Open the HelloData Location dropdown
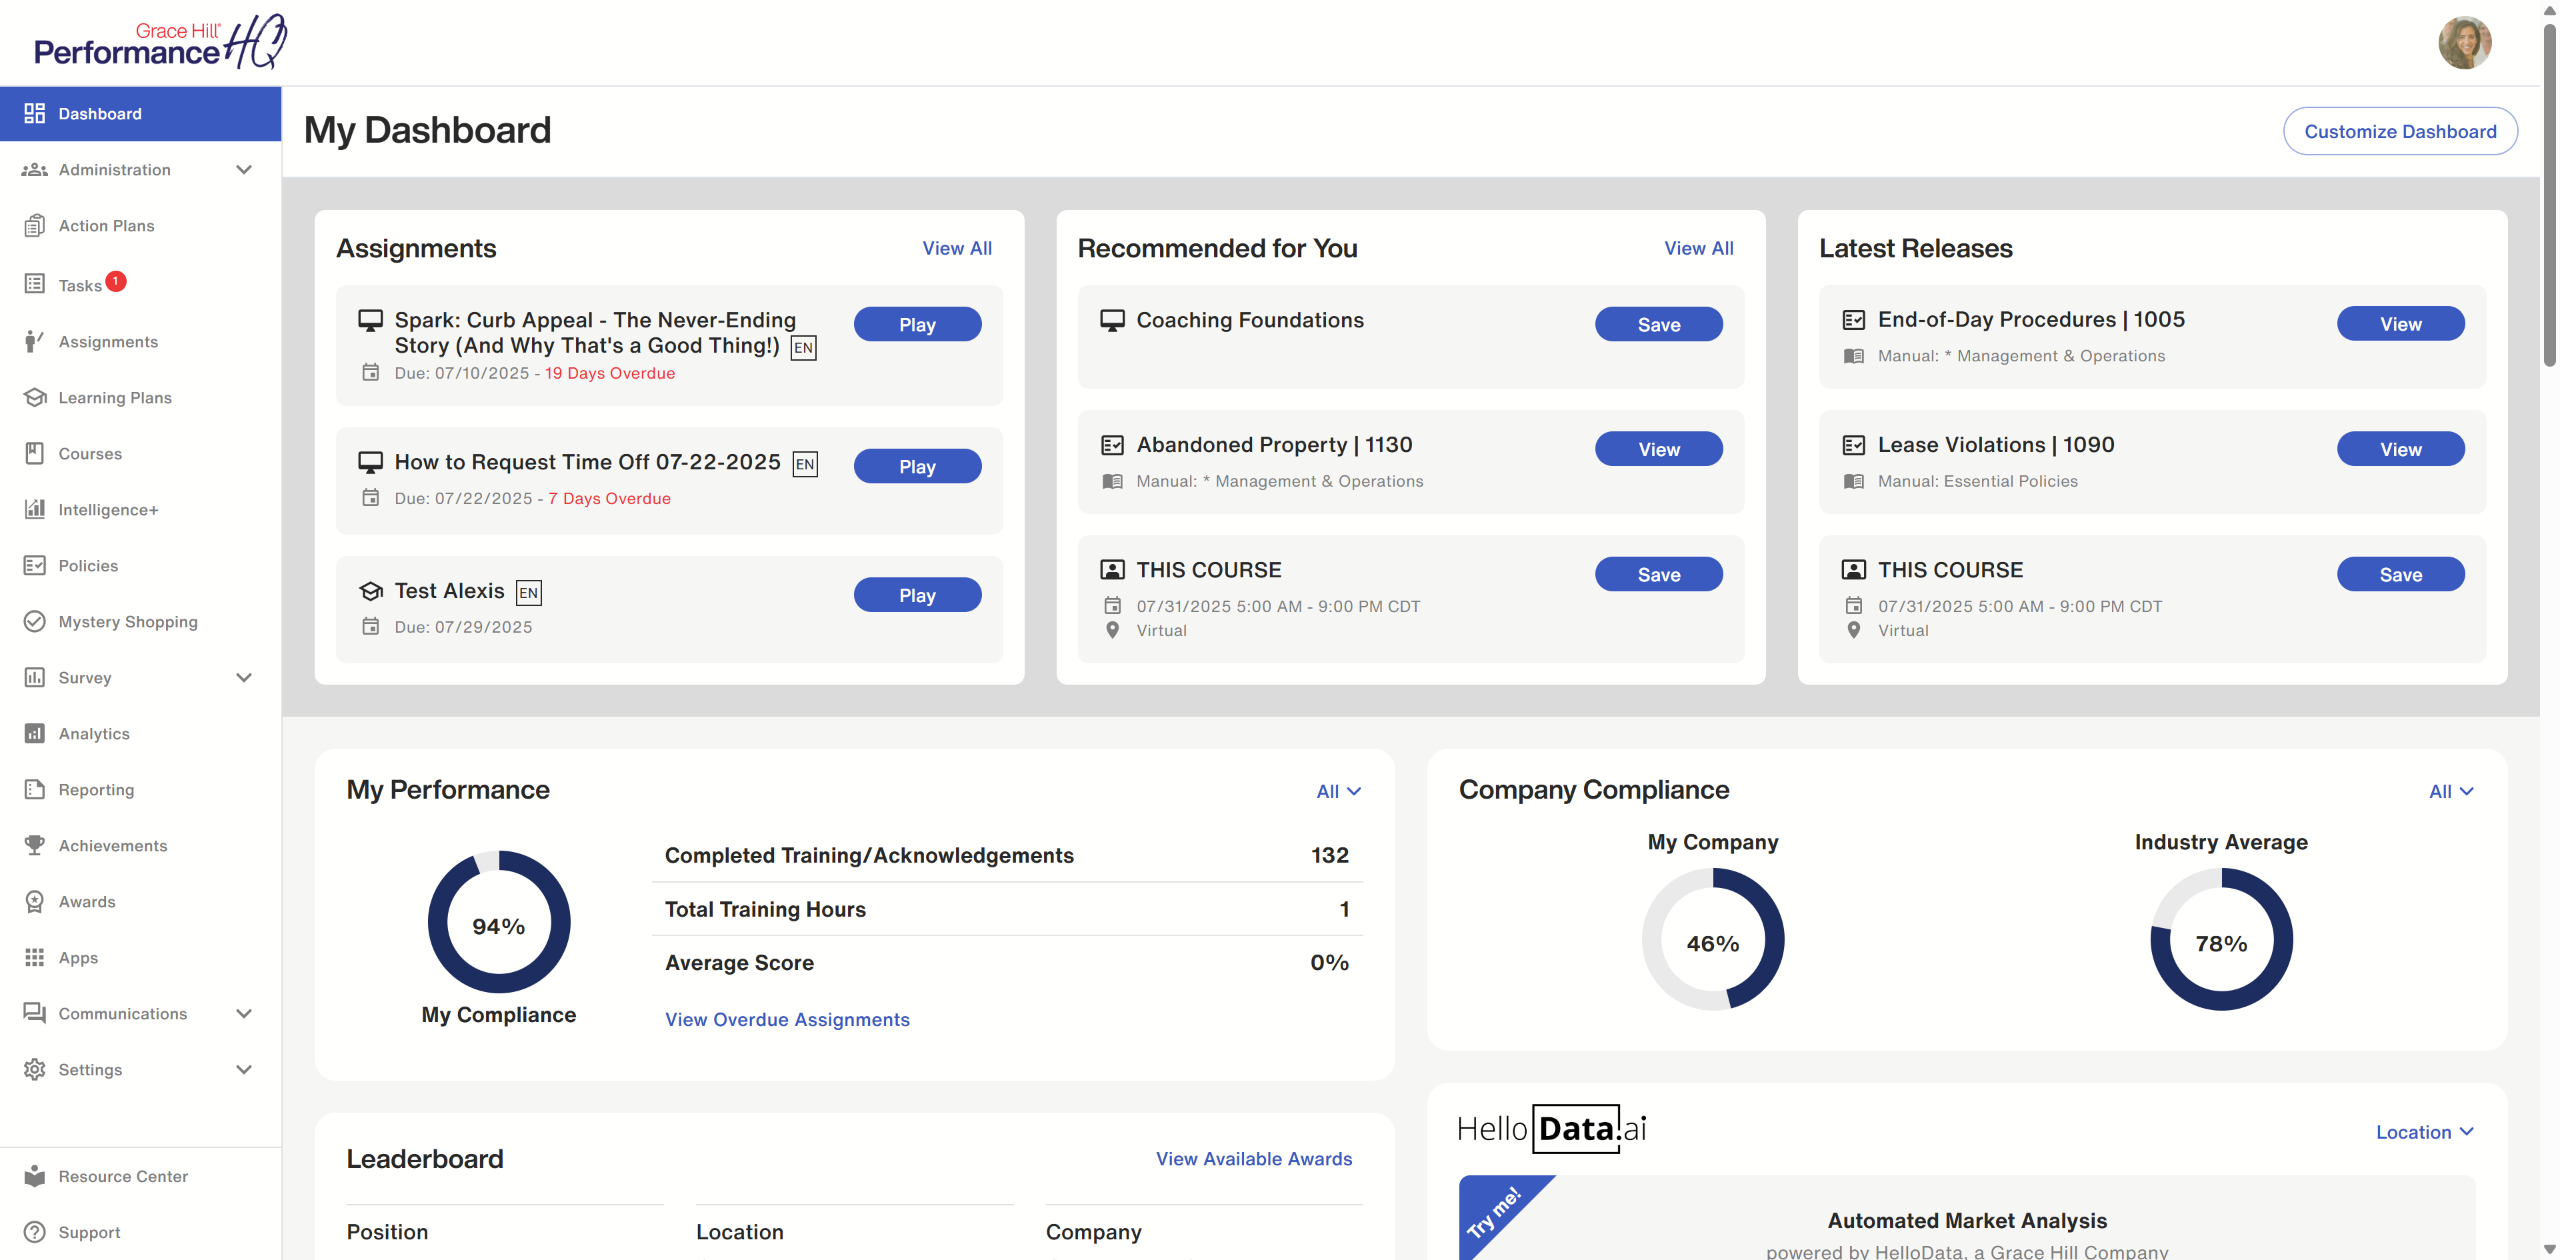 click(2424, 1132)
